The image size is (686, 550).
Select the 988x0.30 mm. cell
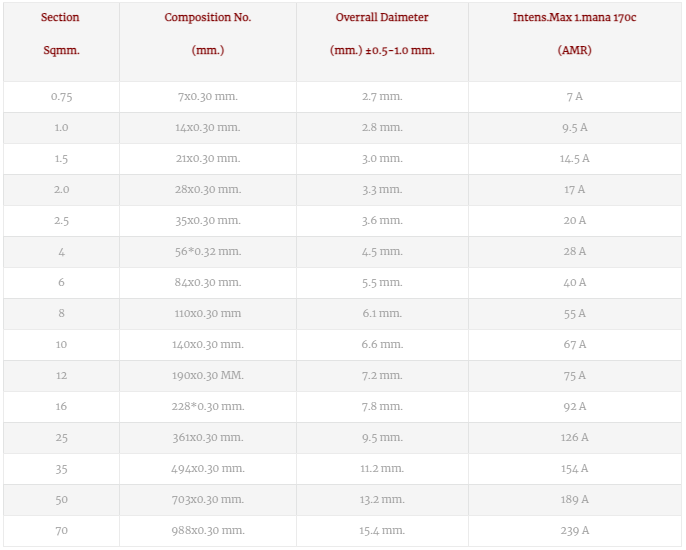208,531
